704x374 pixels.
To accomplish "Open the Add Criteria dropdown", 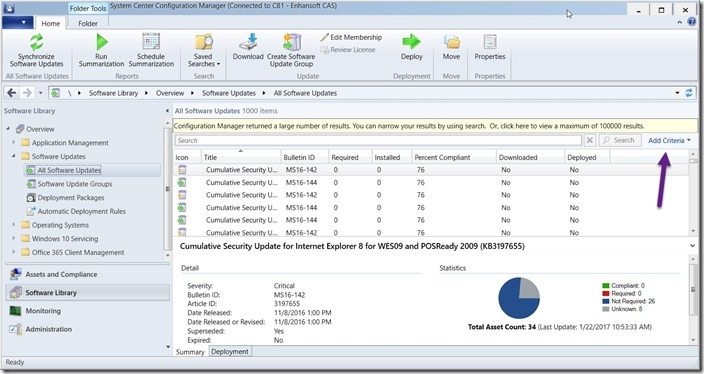I will pyautogui.click(x=669, y=141).
